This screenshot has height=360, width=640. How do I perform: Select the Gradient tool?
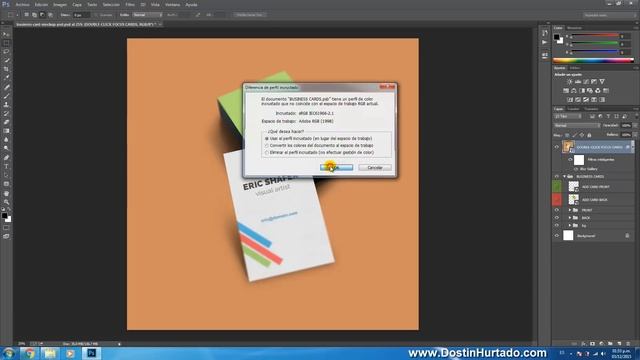6,131
